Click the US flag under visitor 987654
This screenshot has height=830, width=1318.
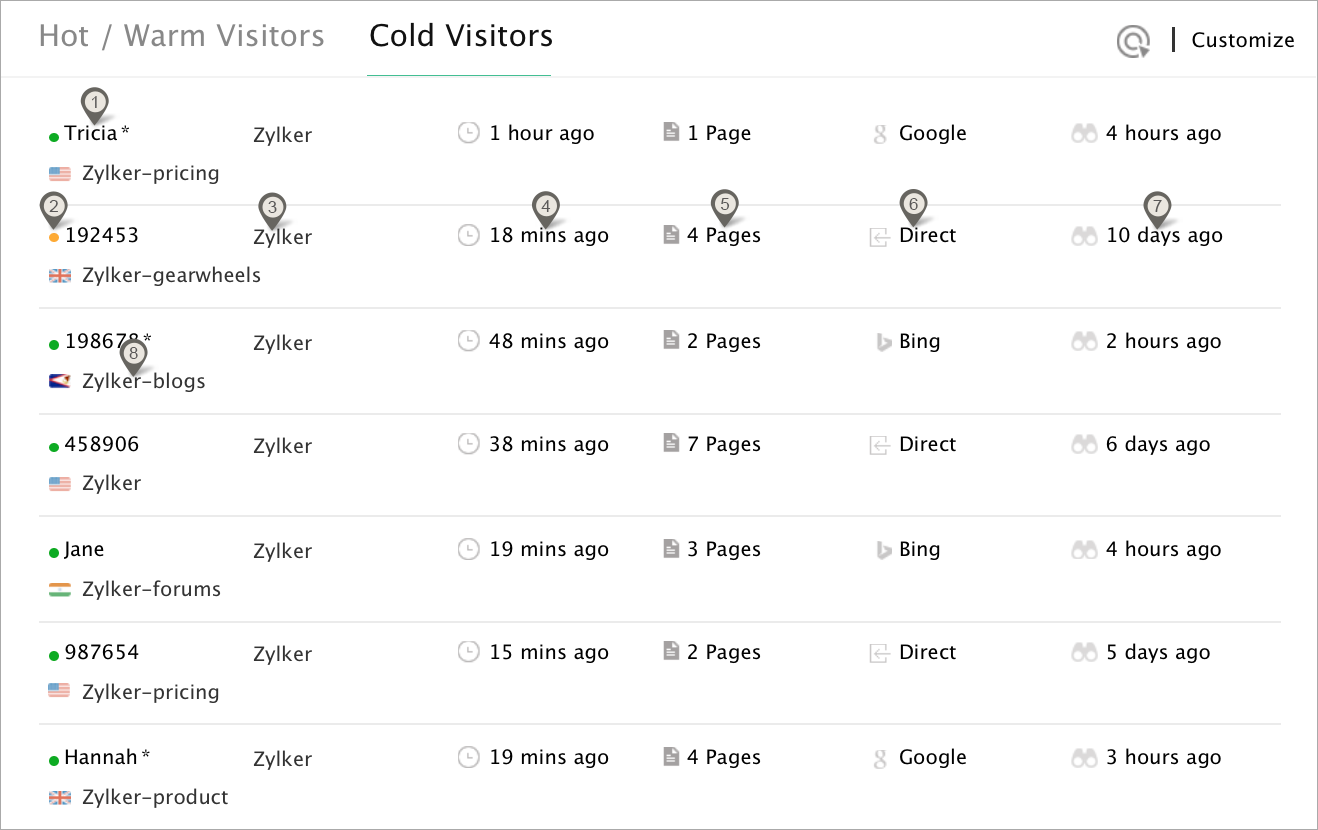(x=60, y=692)
